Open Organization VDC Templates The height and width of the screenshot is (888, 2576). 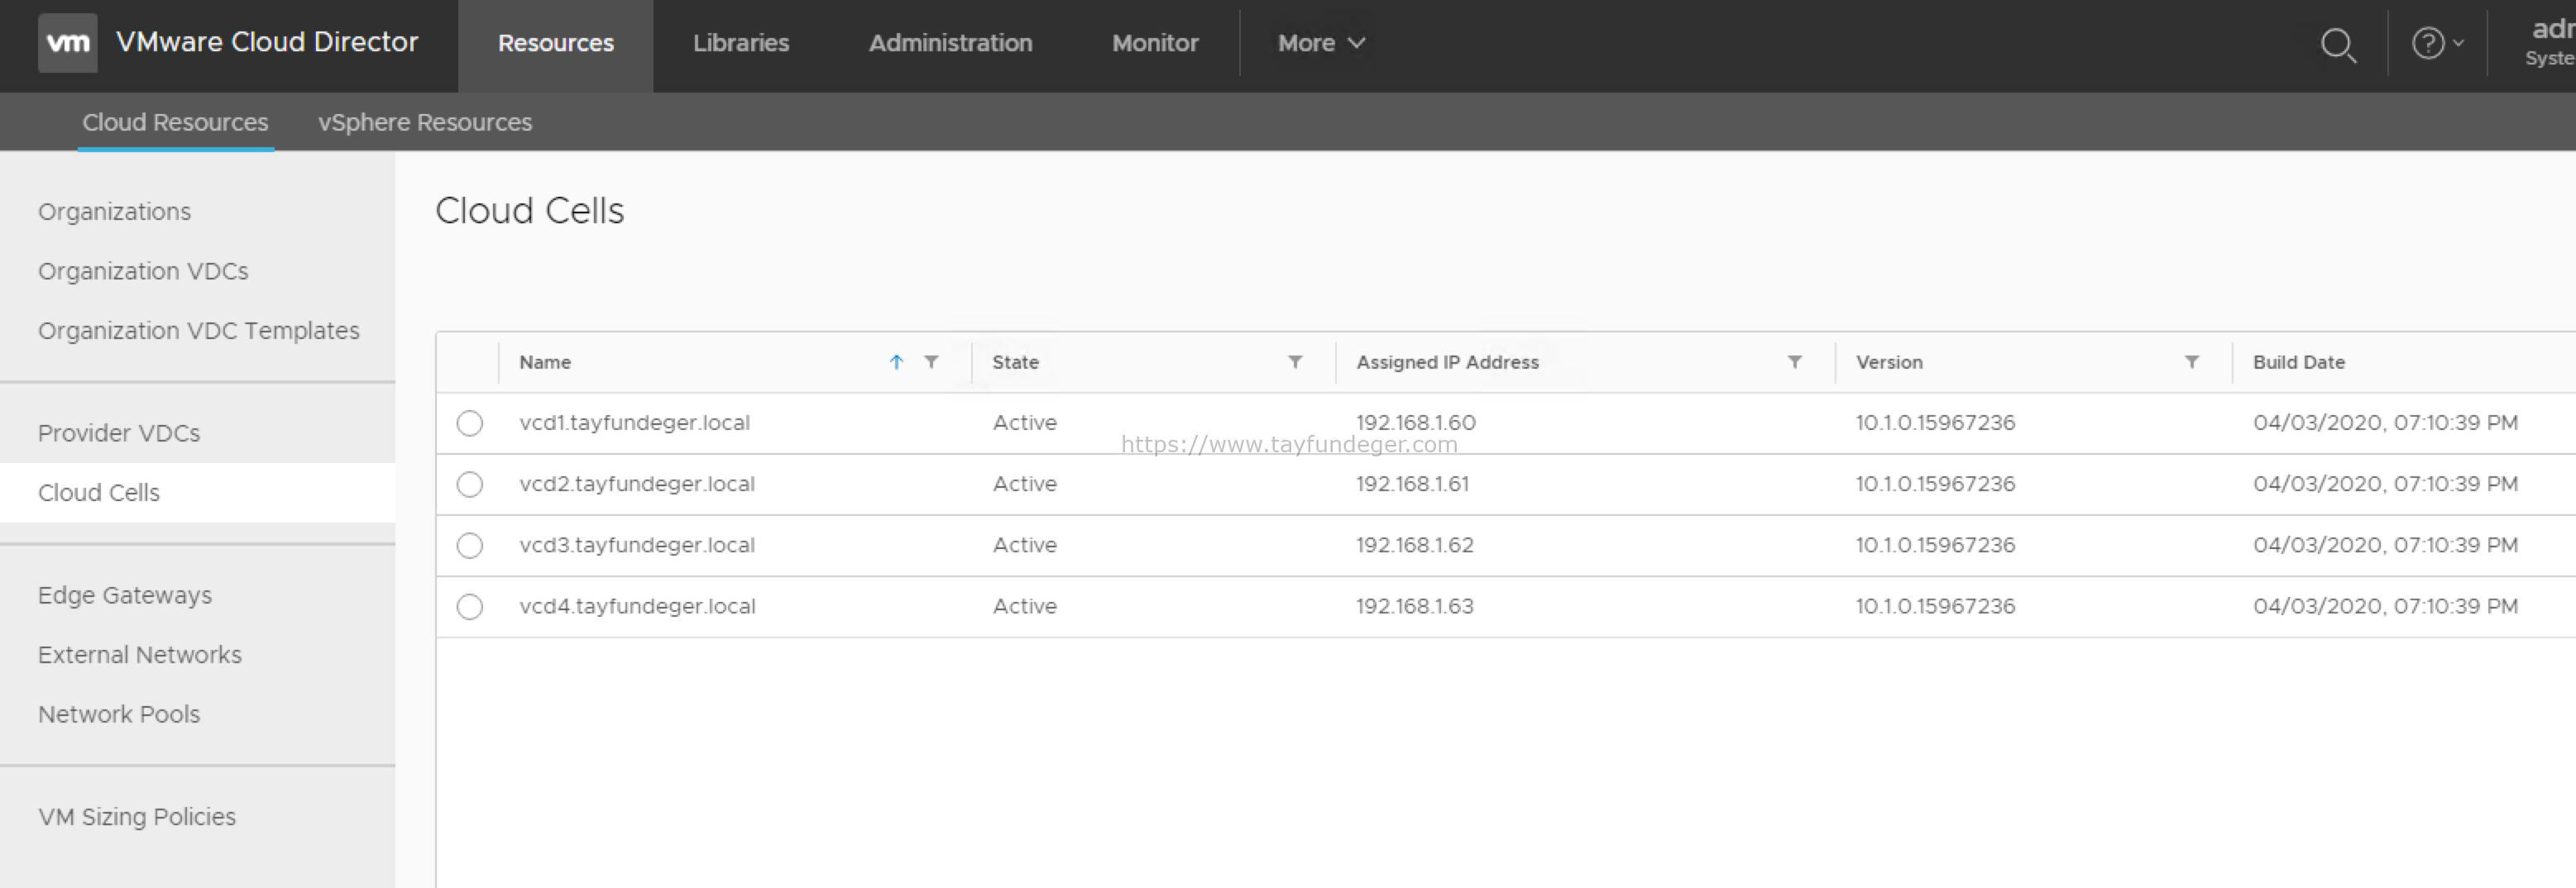(x=199, y=331)
